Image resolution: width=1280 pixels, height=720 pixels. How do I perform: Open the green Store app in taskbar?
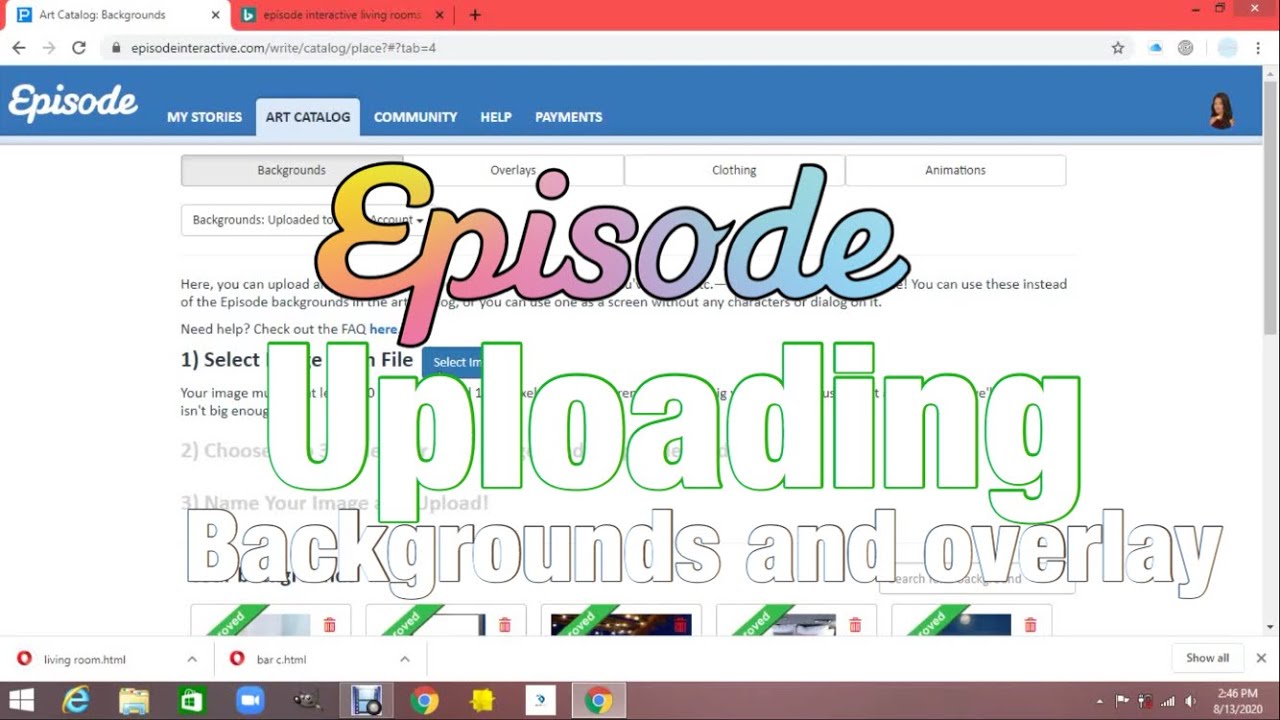(x=191, y=700)
